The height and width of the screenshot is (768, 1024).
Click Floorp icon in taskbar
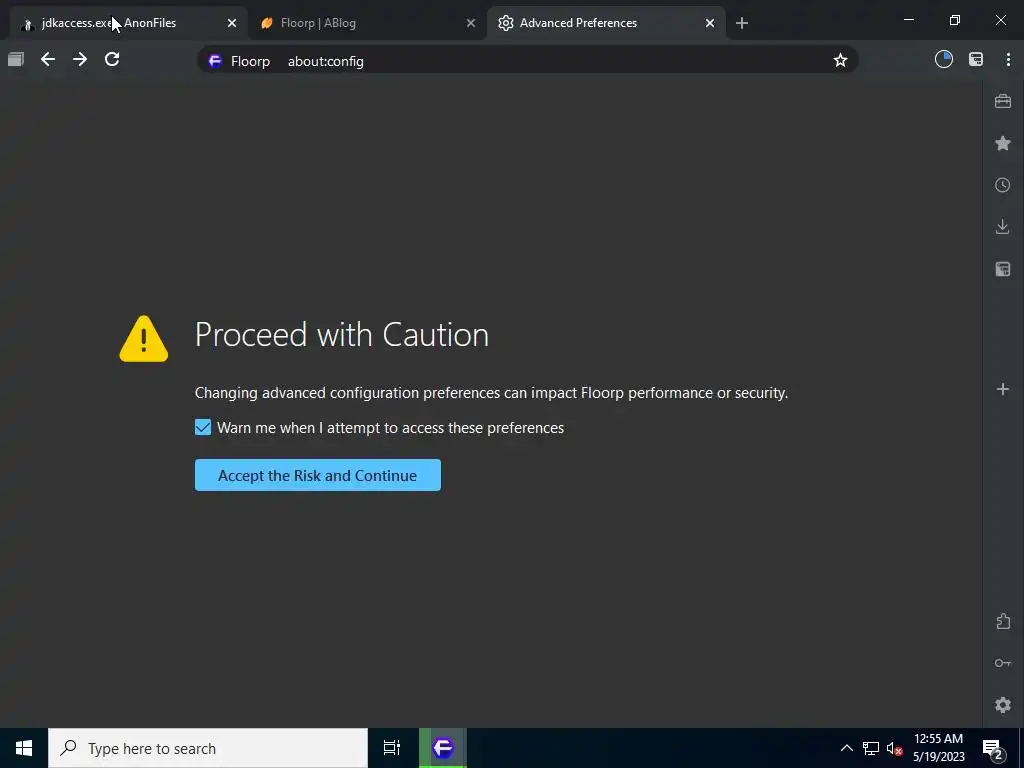click(443, 748)
